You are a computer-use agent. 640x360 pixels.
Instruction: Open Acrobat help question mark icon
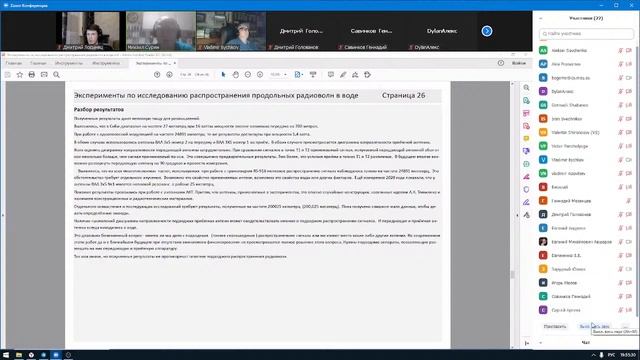click(x=501, y=63)
